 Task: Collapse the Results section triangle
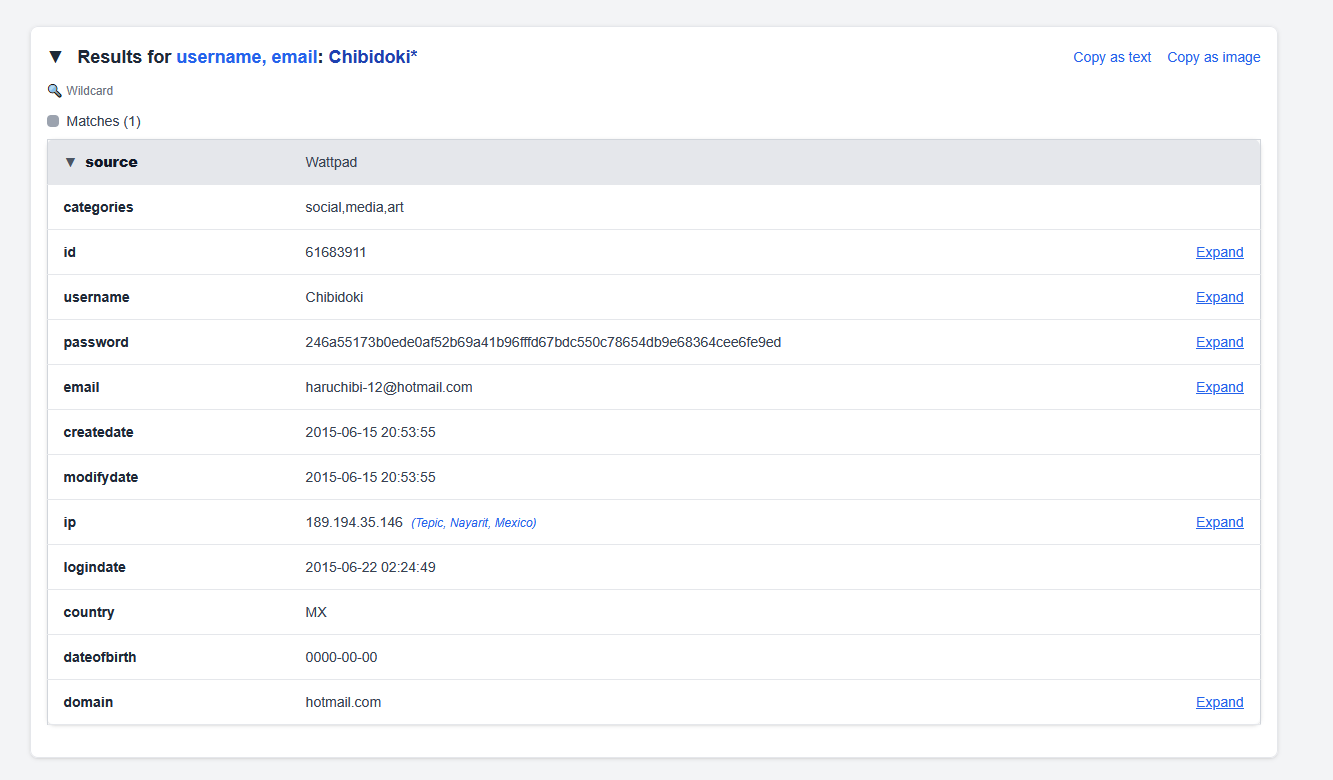[x=55, y=57]
